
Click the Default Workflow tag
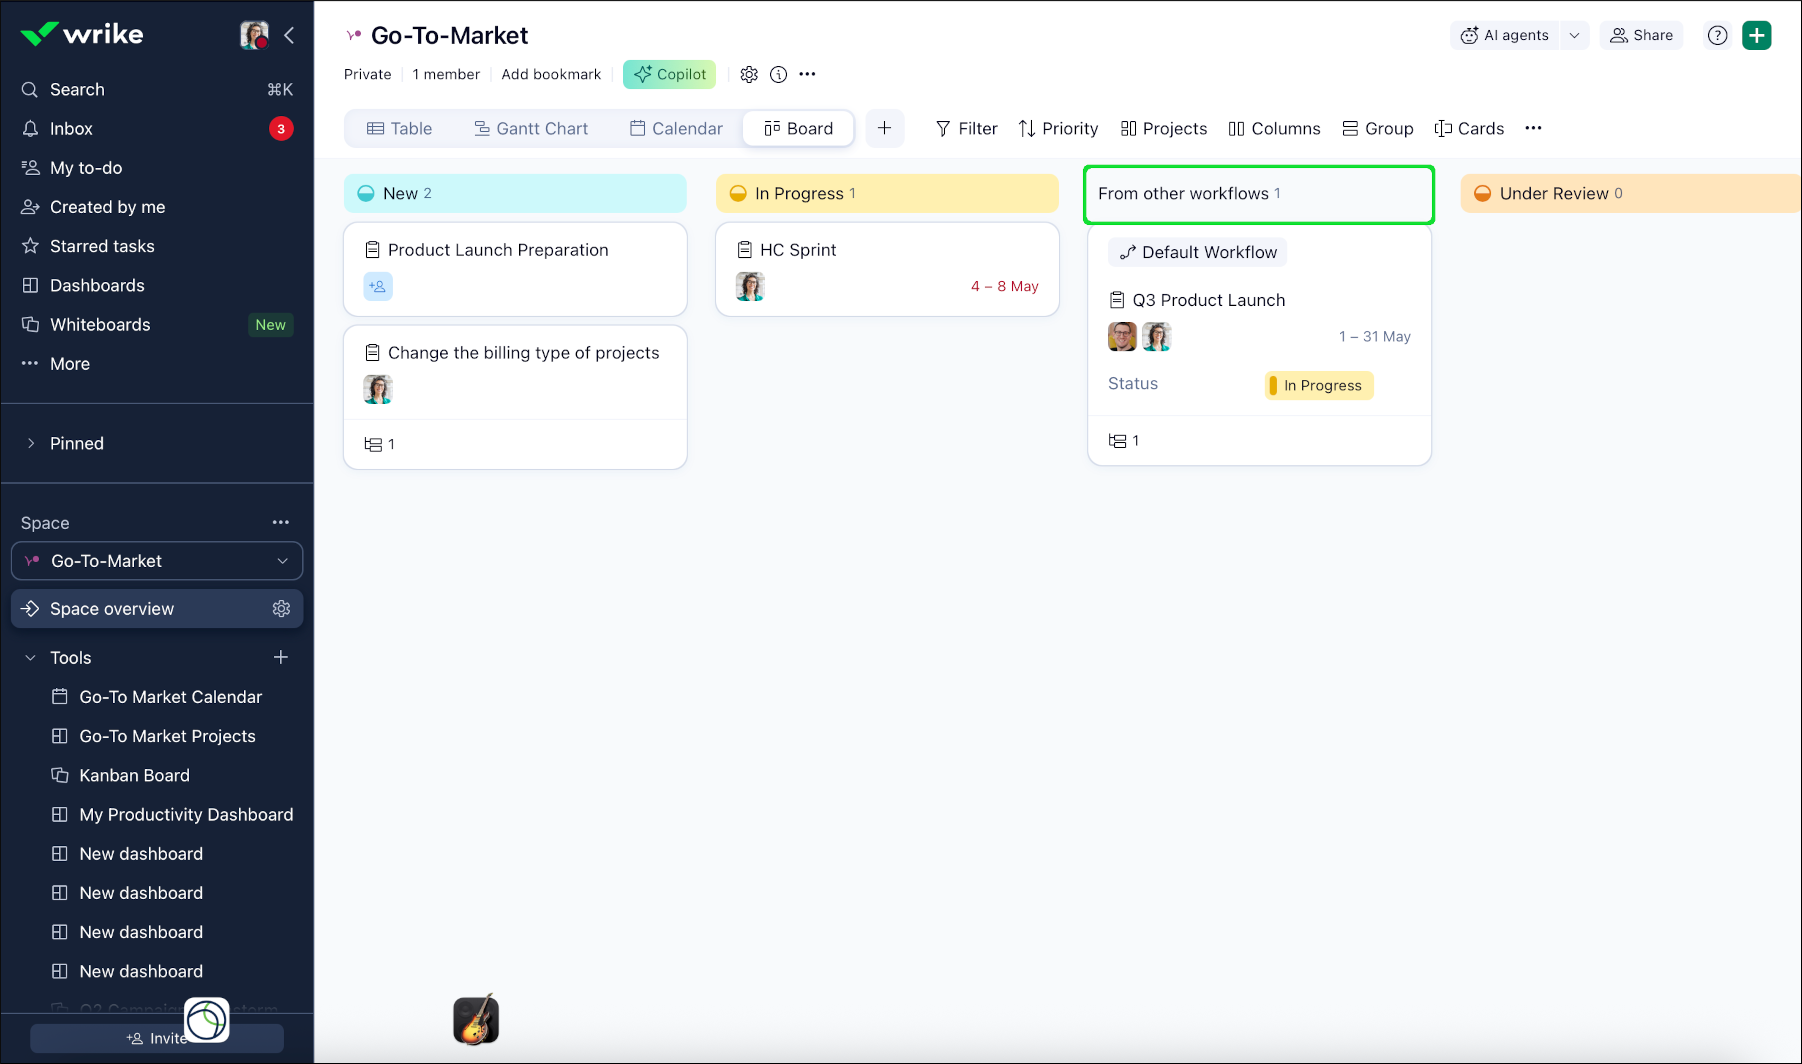pyautogui.click(x=1198, y=252)
